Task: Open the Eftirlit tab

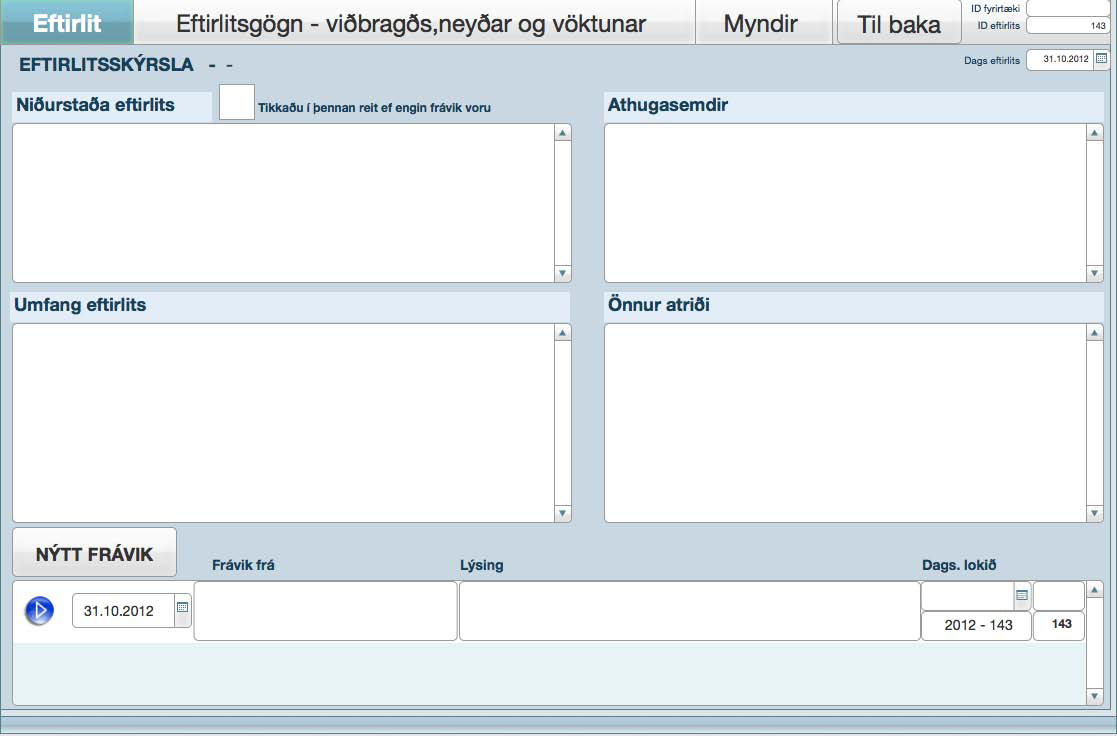Action: click(67, 22)
